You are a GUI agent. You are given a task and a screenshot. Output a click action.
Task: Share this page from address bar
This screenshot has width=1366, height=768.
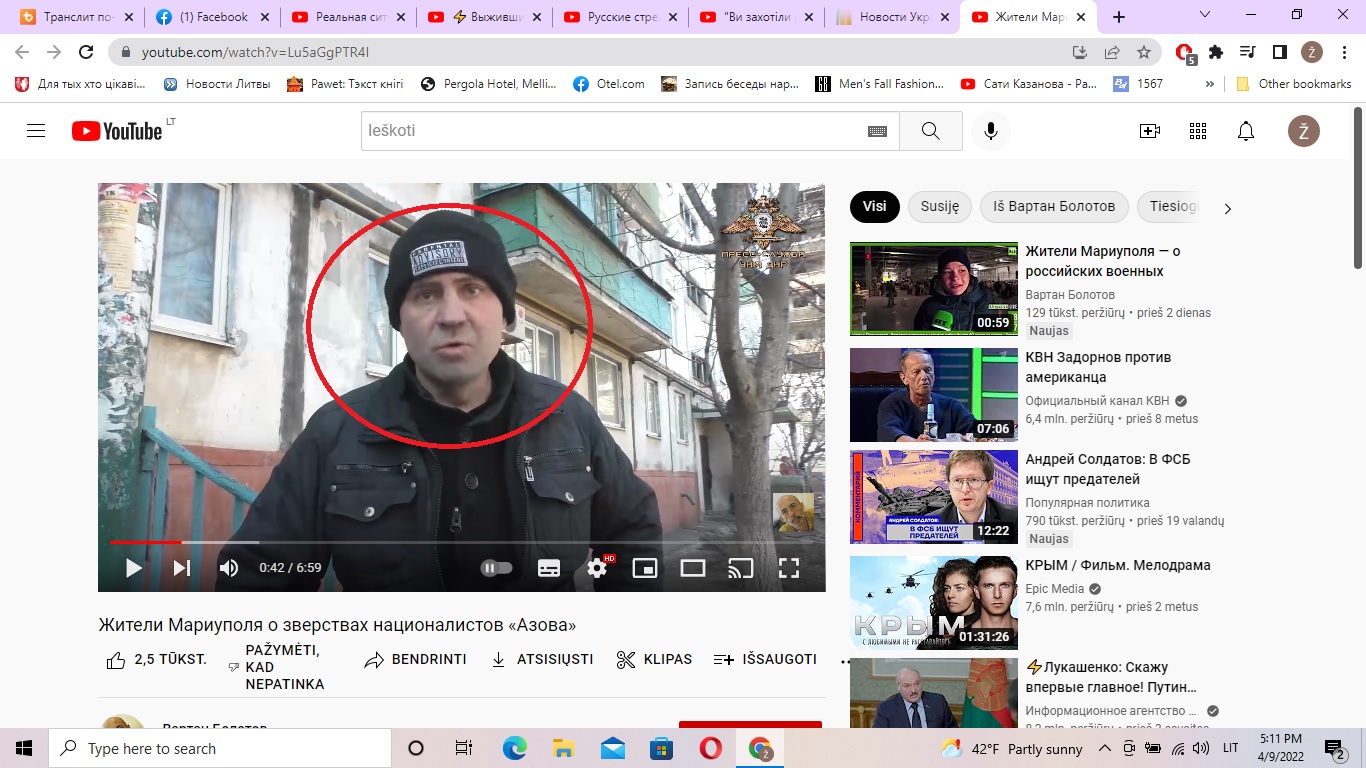[1111, 52]
